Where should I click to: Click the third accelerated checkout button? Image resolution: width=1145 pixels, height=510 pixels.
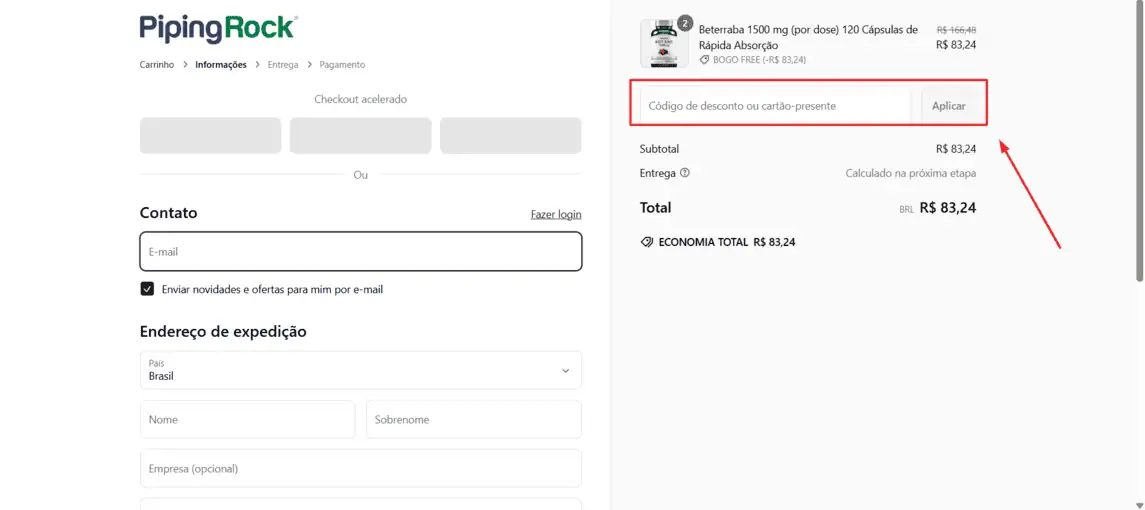coord(510,135)
